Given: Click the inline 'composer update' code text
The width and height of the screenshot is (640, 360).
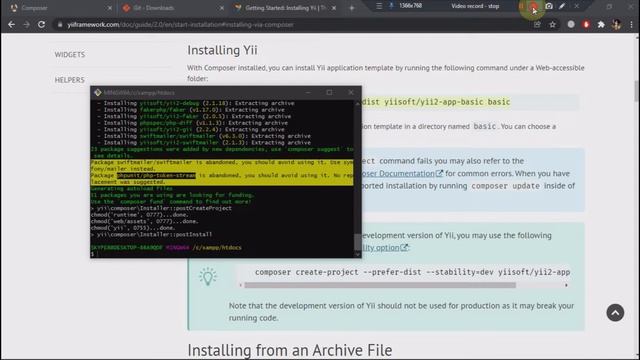Looking at the screenshot, I should coord(505,186).
